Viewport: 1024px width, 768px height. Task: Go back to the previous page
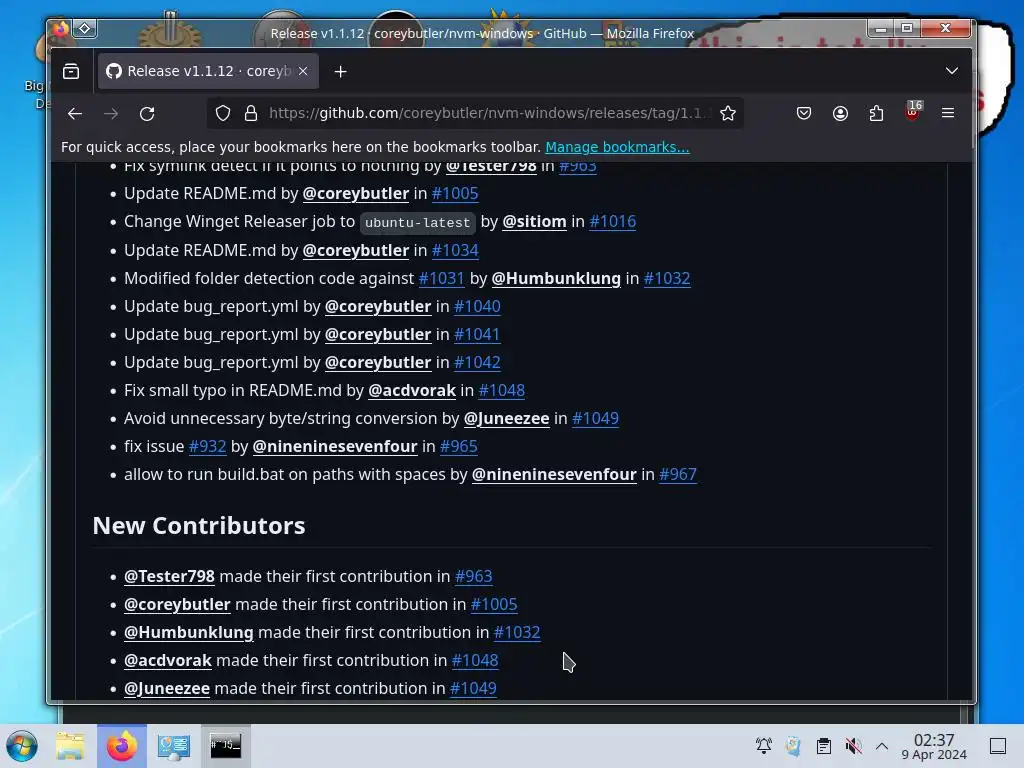coord(75,114)
